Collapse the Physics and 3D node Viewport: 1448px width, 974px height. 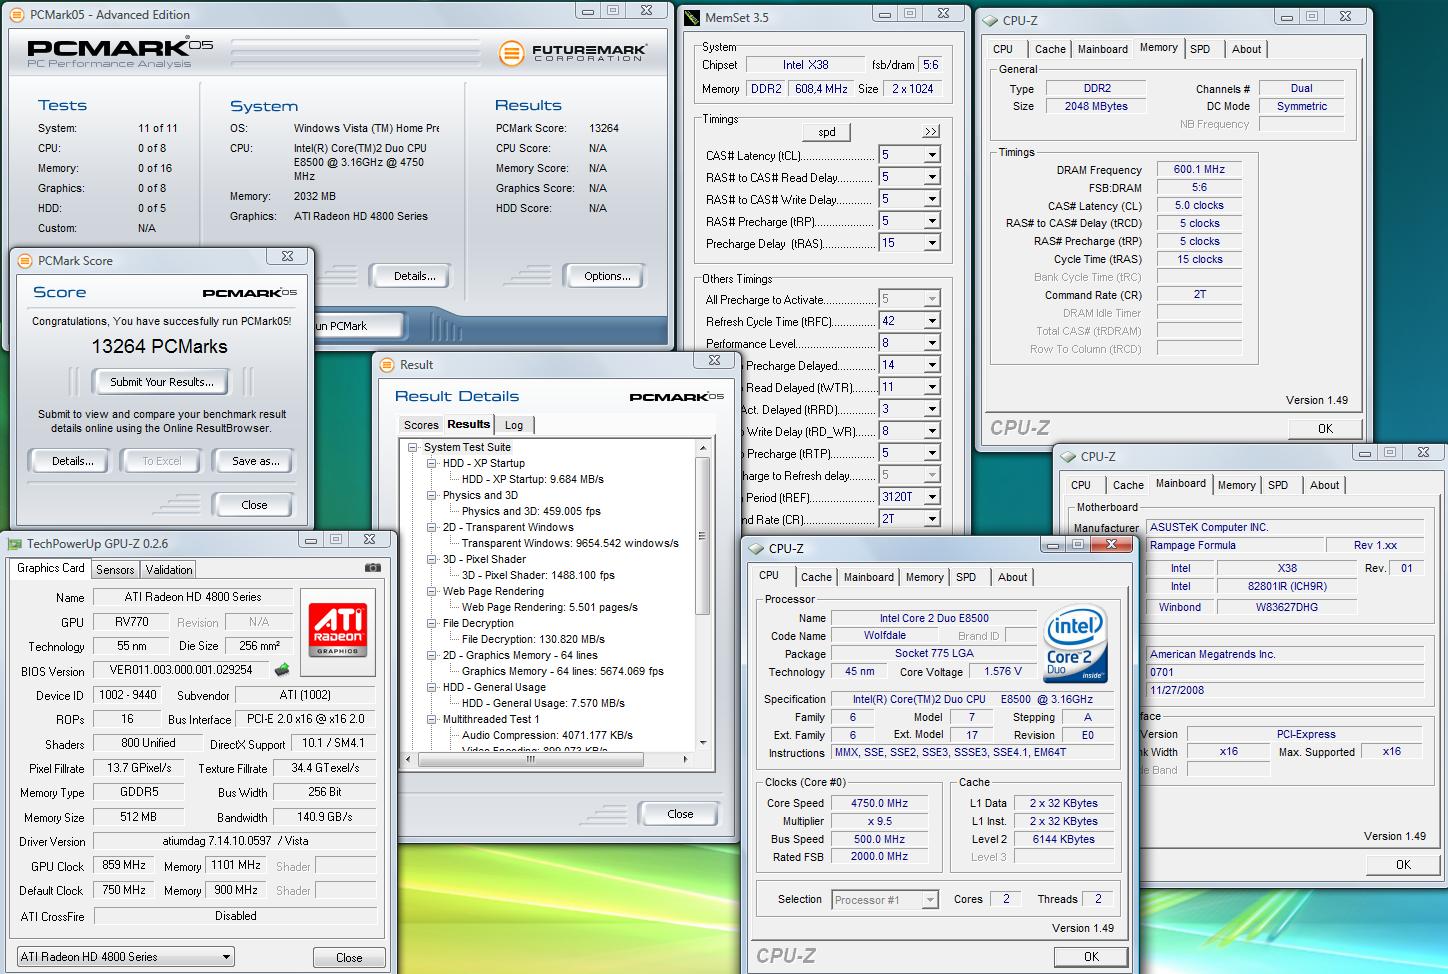432,496
